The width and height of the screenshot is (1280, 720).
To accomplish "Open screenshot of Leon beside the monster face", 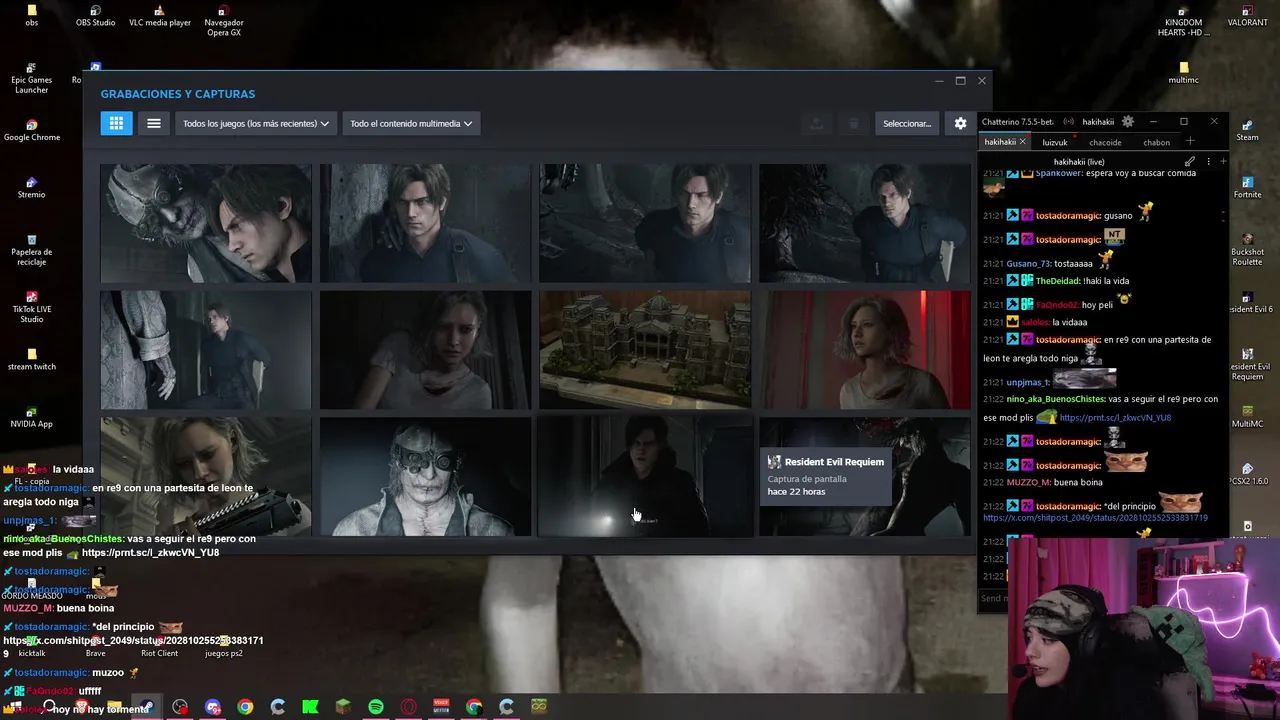I will [x=206, y=223].
